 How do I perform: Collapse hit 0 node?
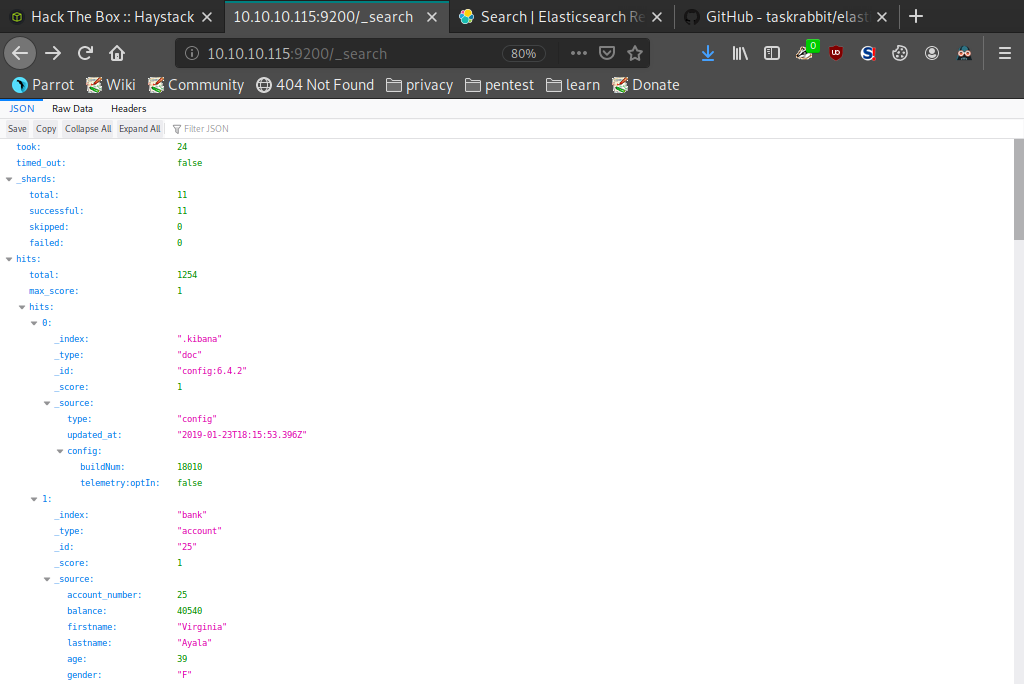(x=34, y=323)
